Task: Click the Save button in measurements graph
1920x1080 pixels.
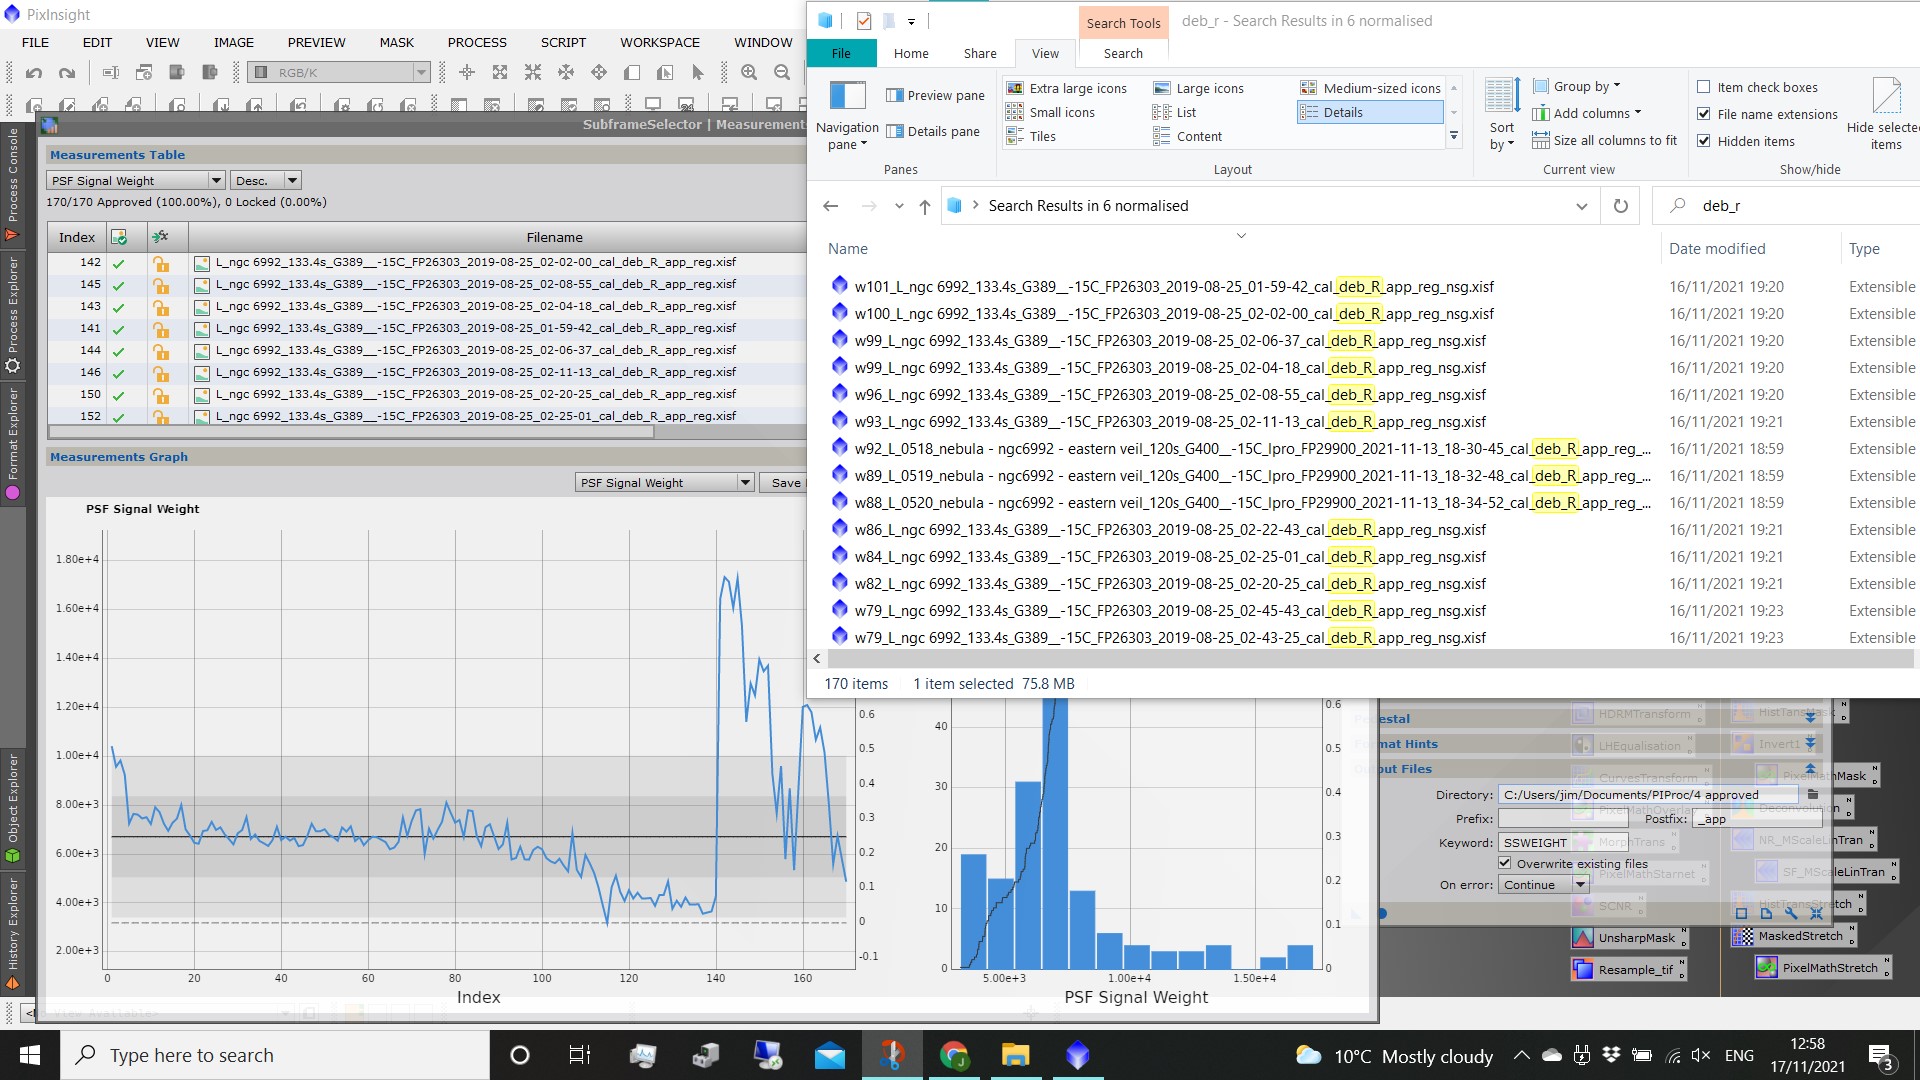Action: 786,483
